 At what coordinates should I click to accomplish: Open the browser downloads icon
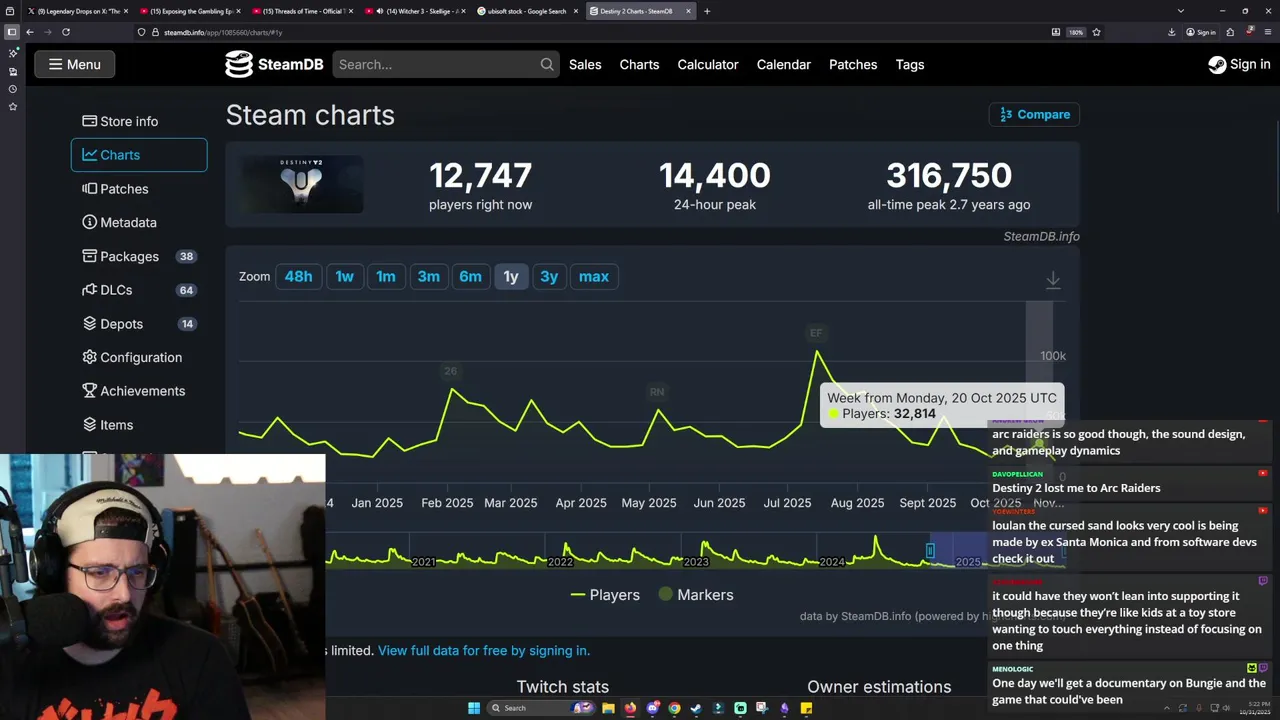pyautogui.click(x=1171, y=32)
